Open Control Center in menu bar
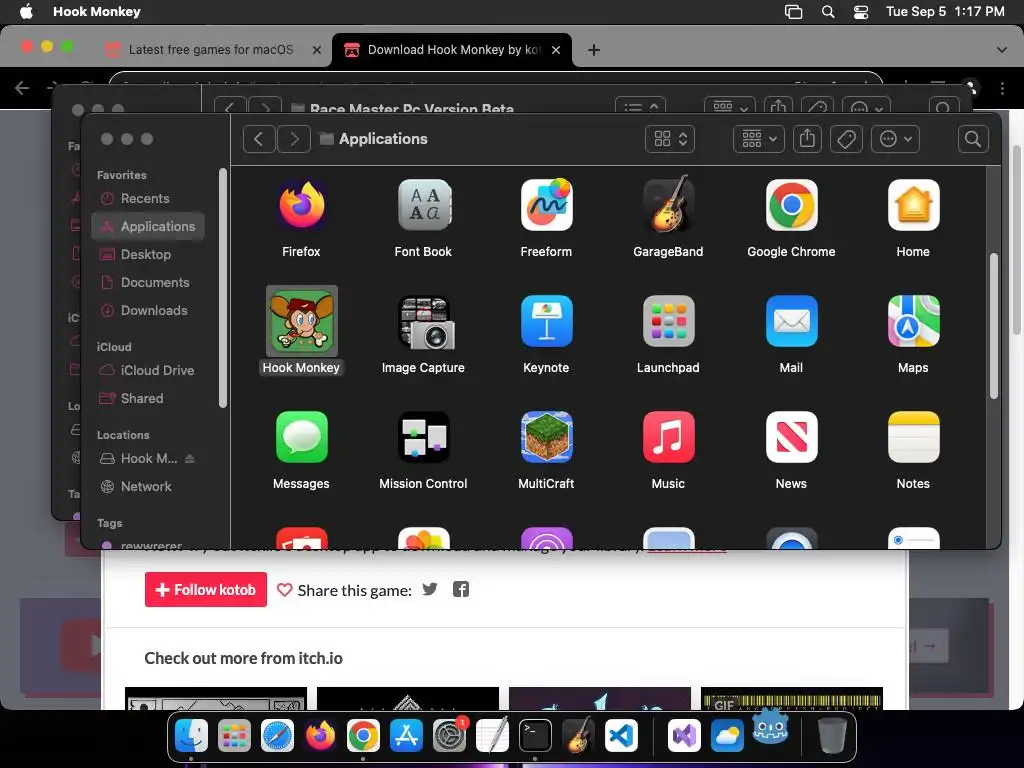 pos(861,12)
